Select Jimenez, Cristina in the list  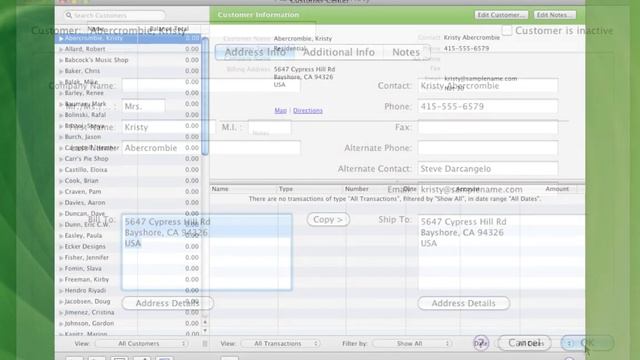[128, 313]
